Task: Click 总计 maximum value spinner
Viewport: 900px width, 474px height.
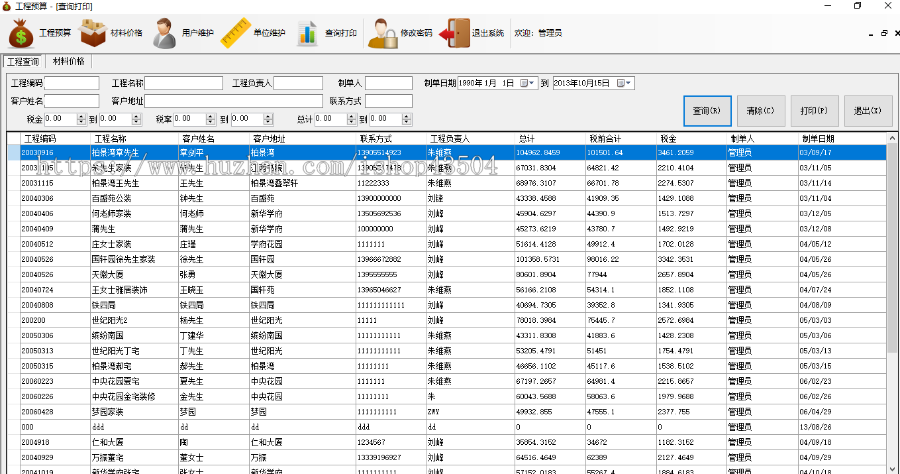Action: pos(407,119)
